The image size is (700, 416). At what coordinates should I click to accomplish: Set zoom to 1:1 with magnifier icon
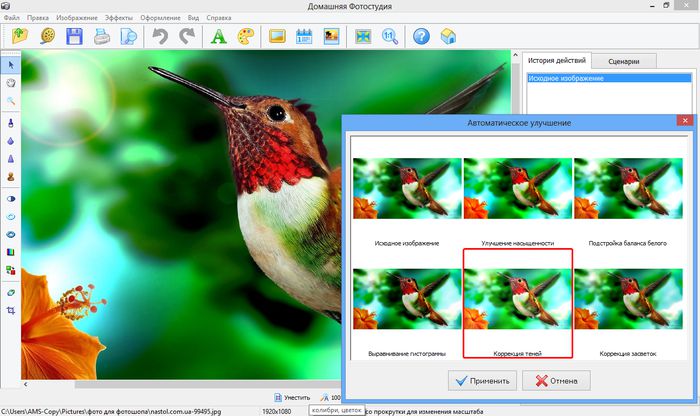pos(390,36)
